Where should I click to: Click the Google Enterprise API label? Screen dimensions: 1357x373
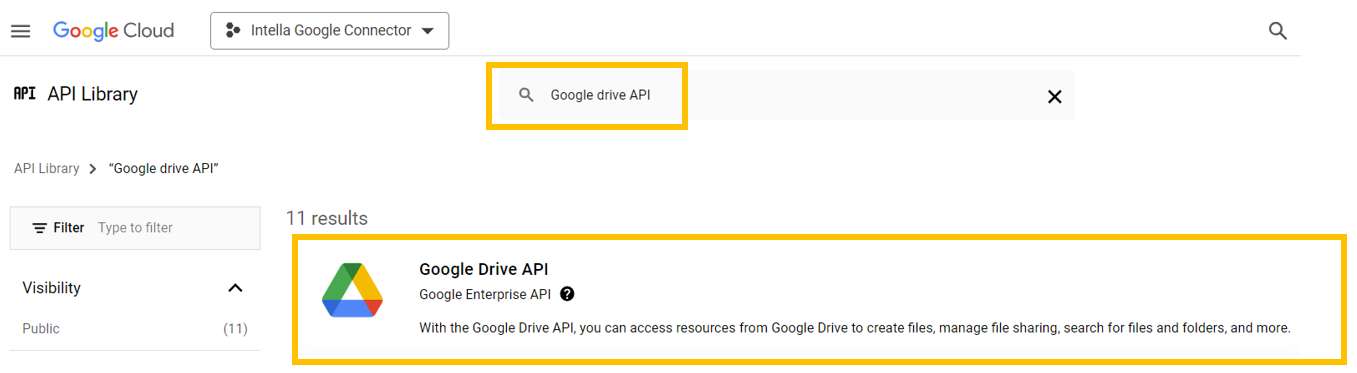[485, 294]
